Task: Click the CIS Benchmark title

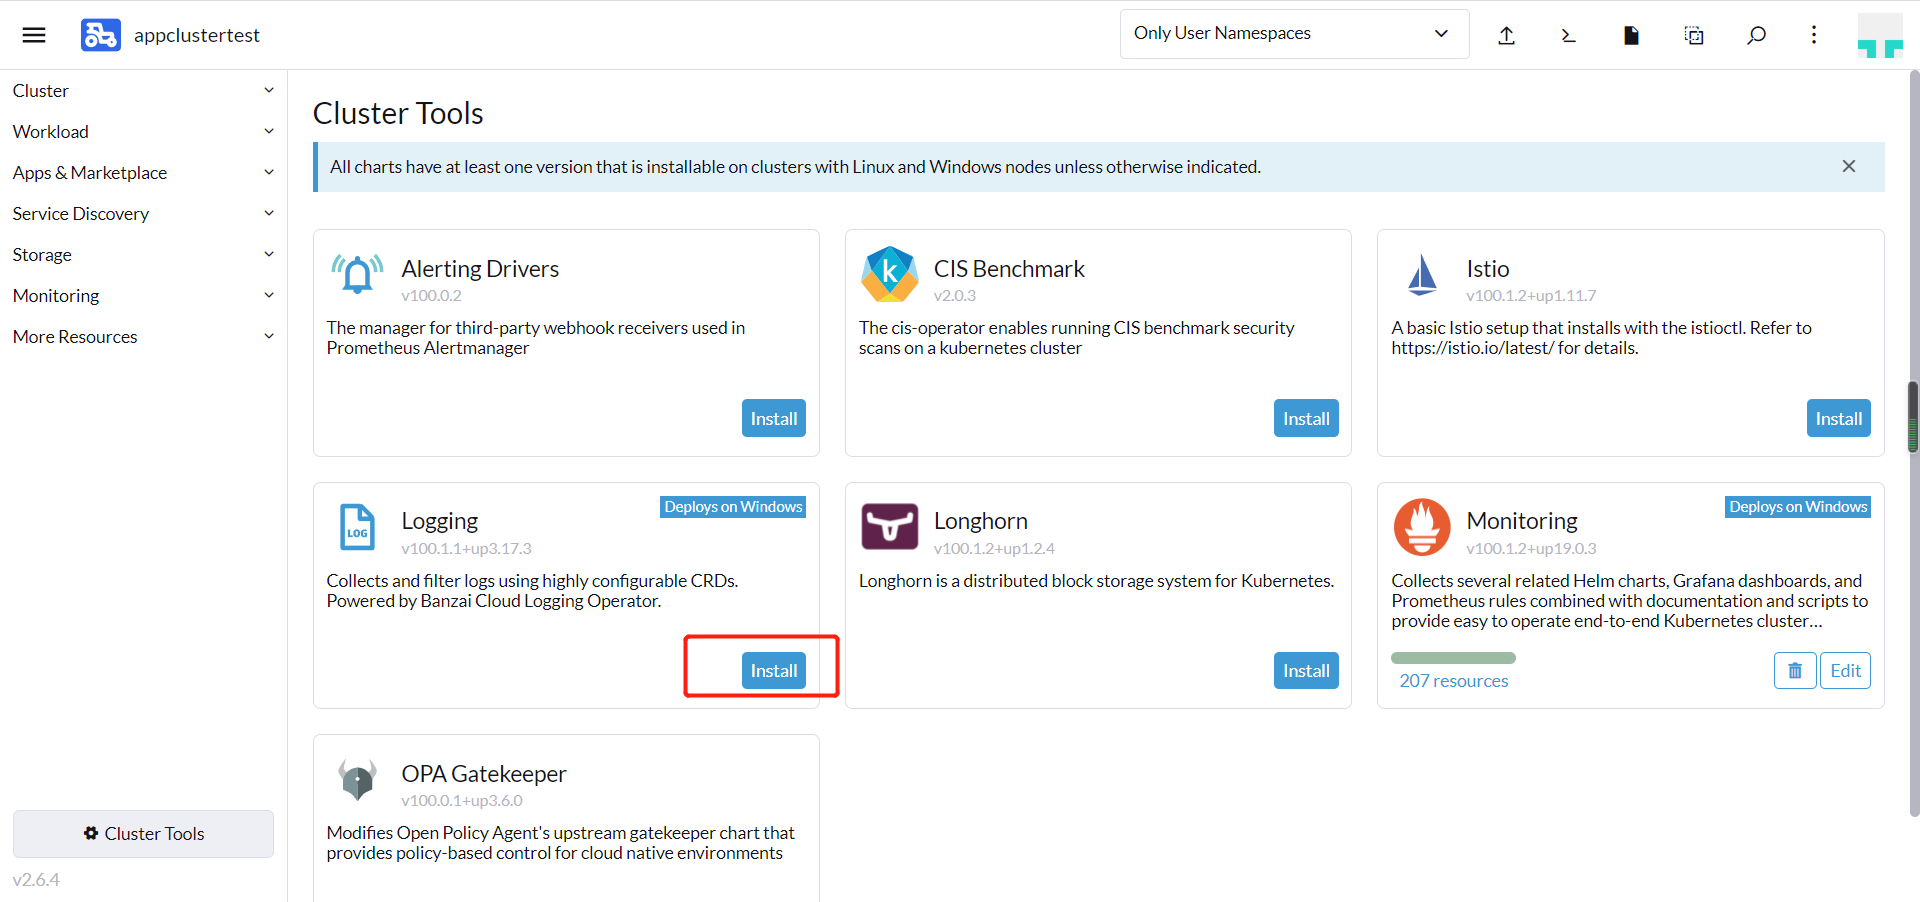Action: tap(1009, 268)
